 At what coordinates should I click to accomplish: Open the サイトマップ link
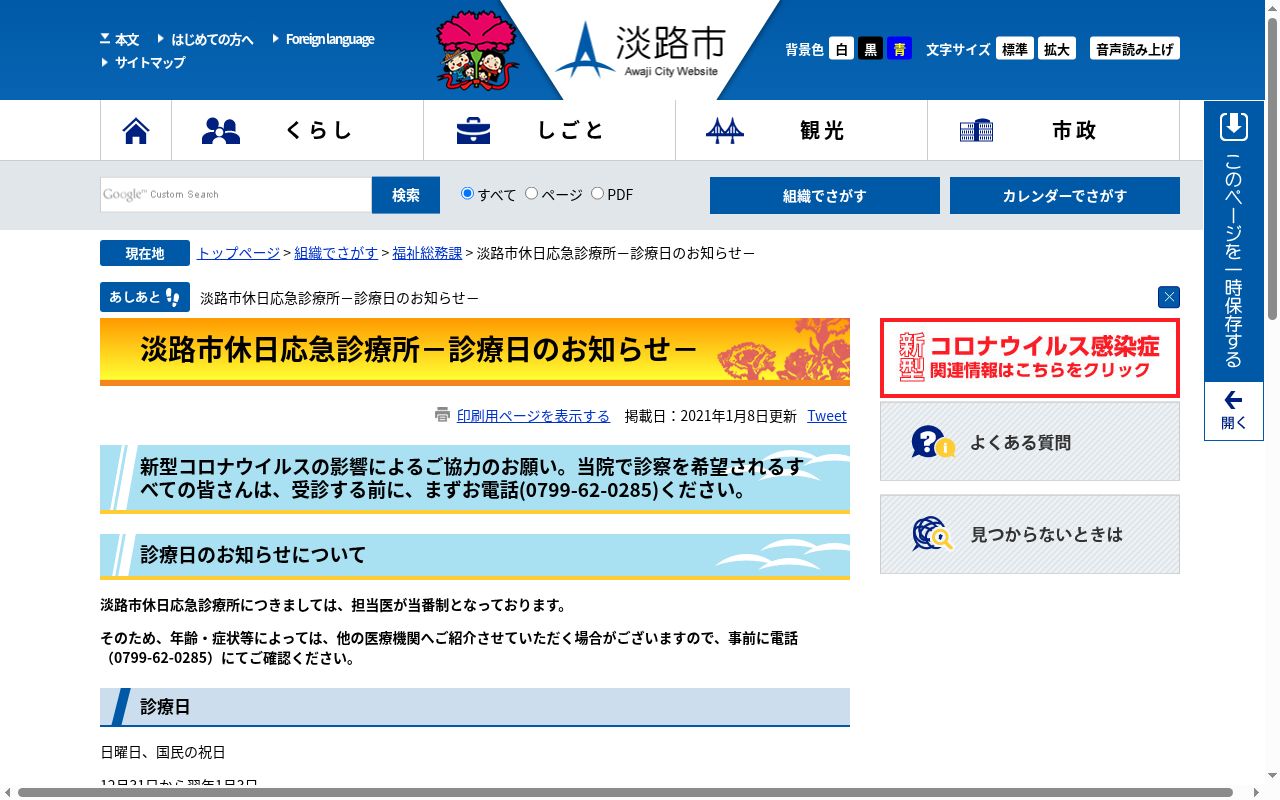point(150,62)
